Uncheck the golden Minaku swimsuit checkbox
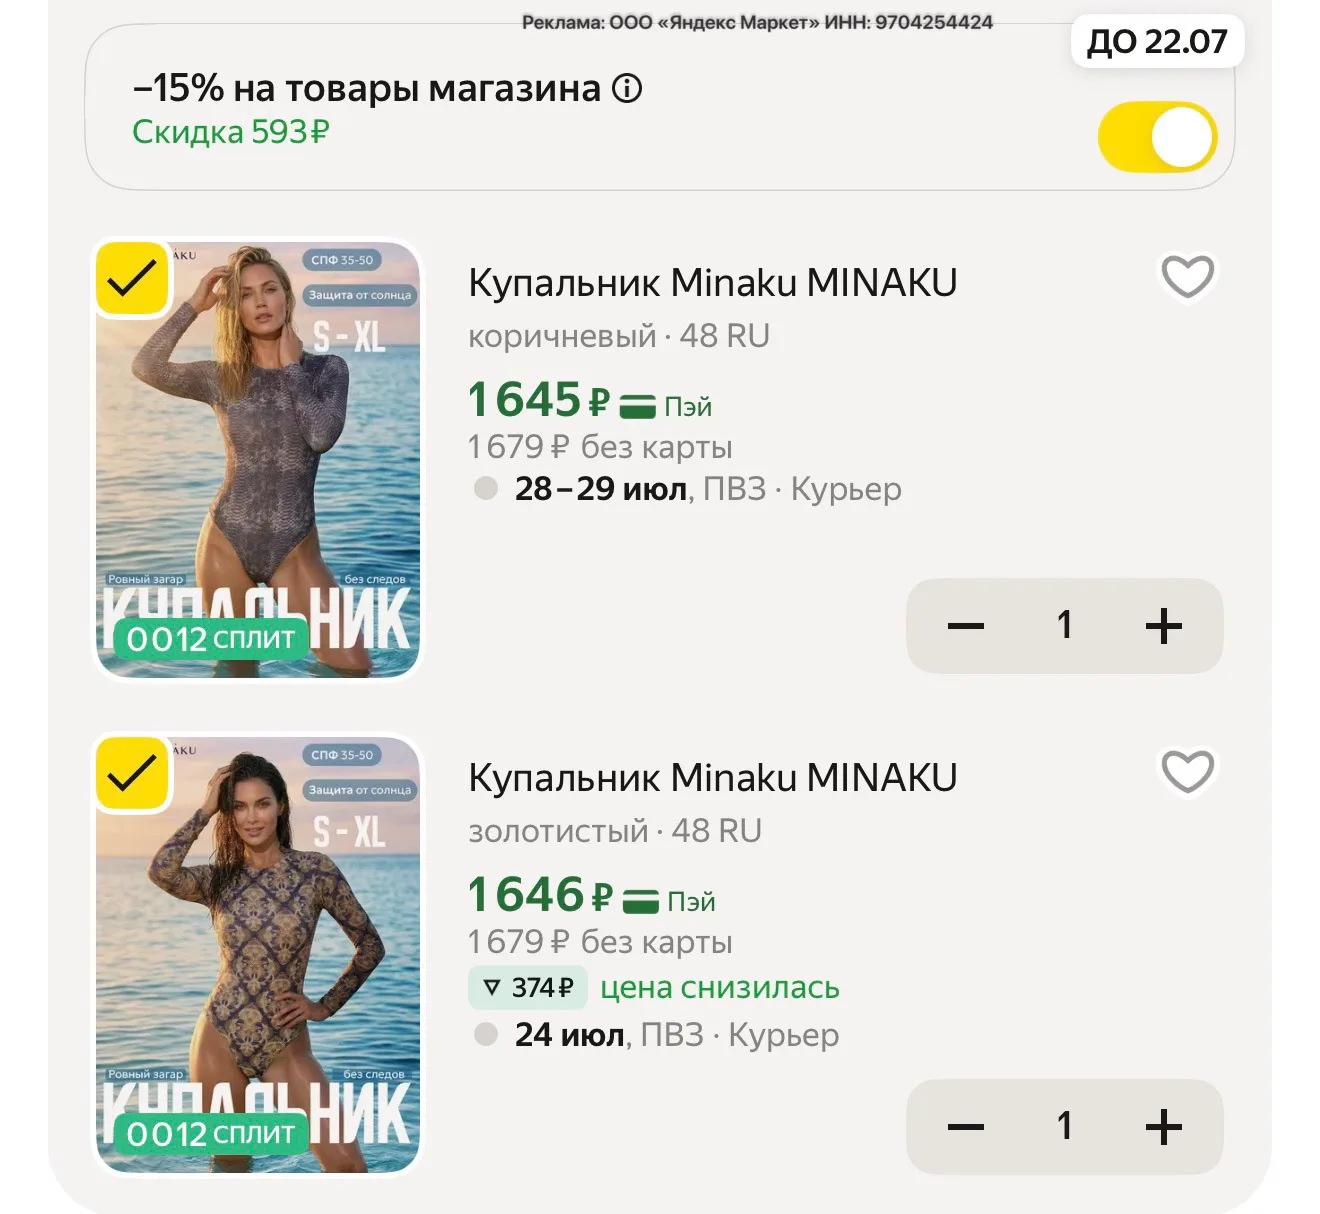 132,773
